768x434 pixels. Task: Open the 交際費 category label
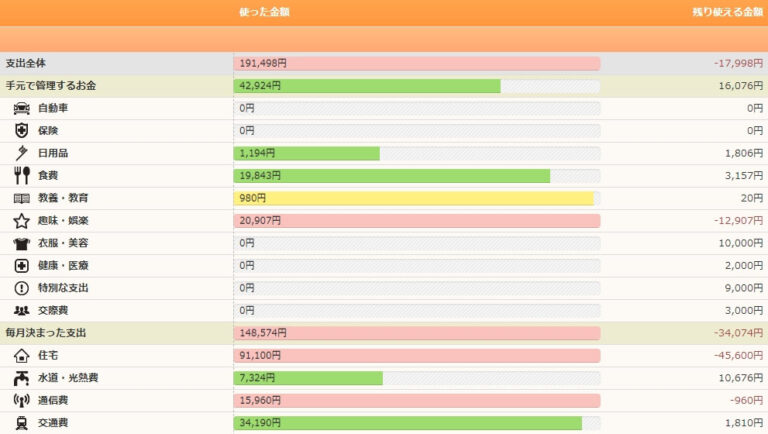tap(53, 311)
